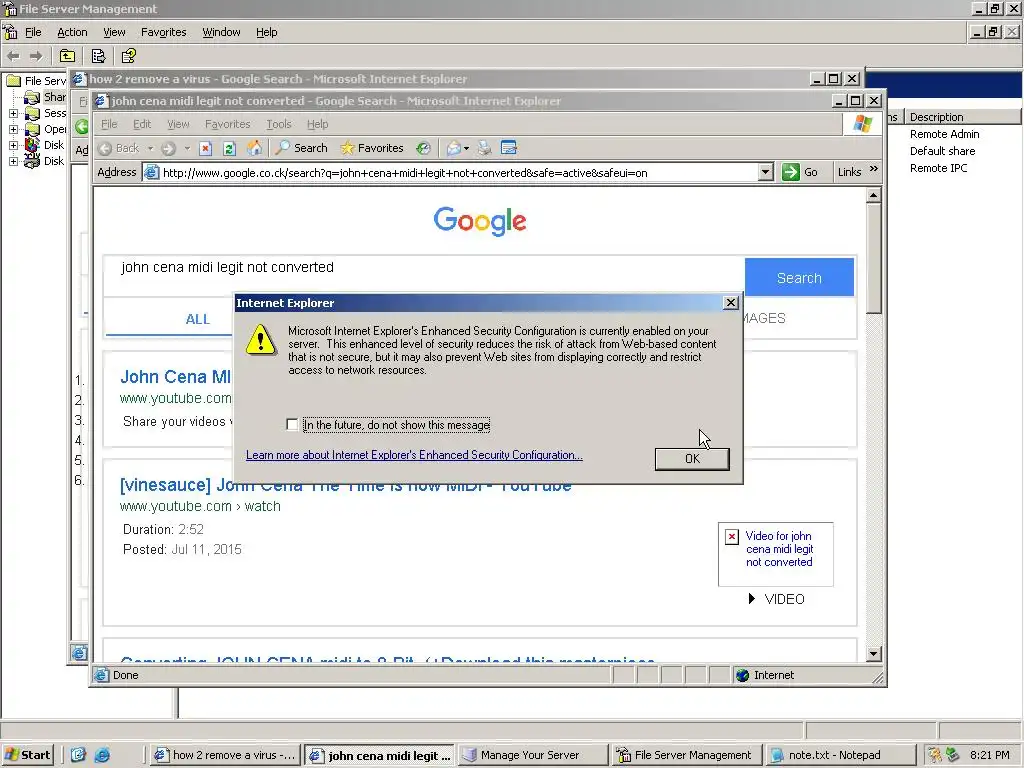Open the Help menu in File Server Management

click(x=266, y=32)
